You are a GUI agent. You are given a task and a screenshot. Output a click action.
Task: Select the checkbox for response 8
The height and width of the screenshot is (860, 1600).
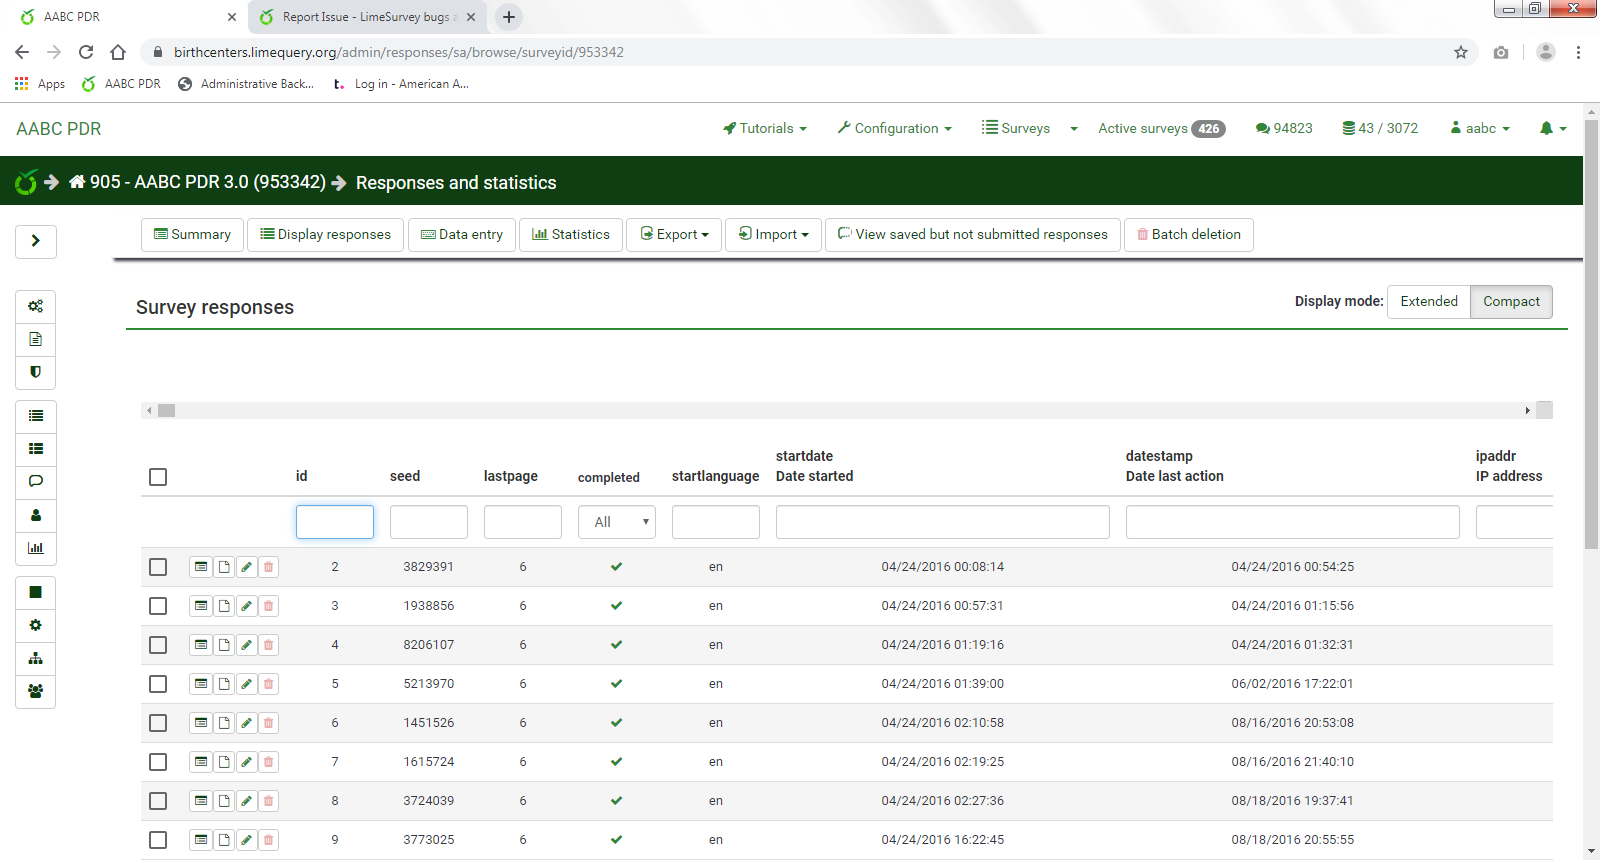[158, 801]
